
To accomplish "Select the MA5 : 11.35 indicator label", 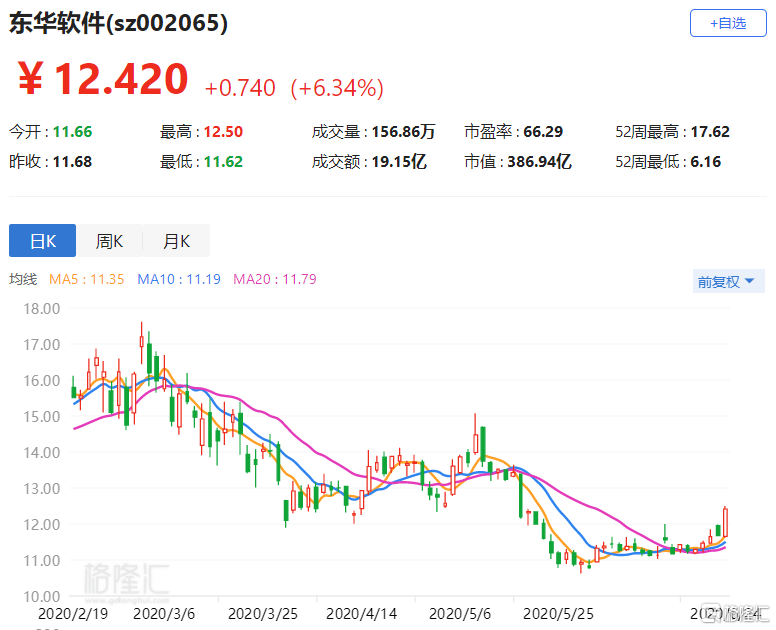I will coord(87,279).
